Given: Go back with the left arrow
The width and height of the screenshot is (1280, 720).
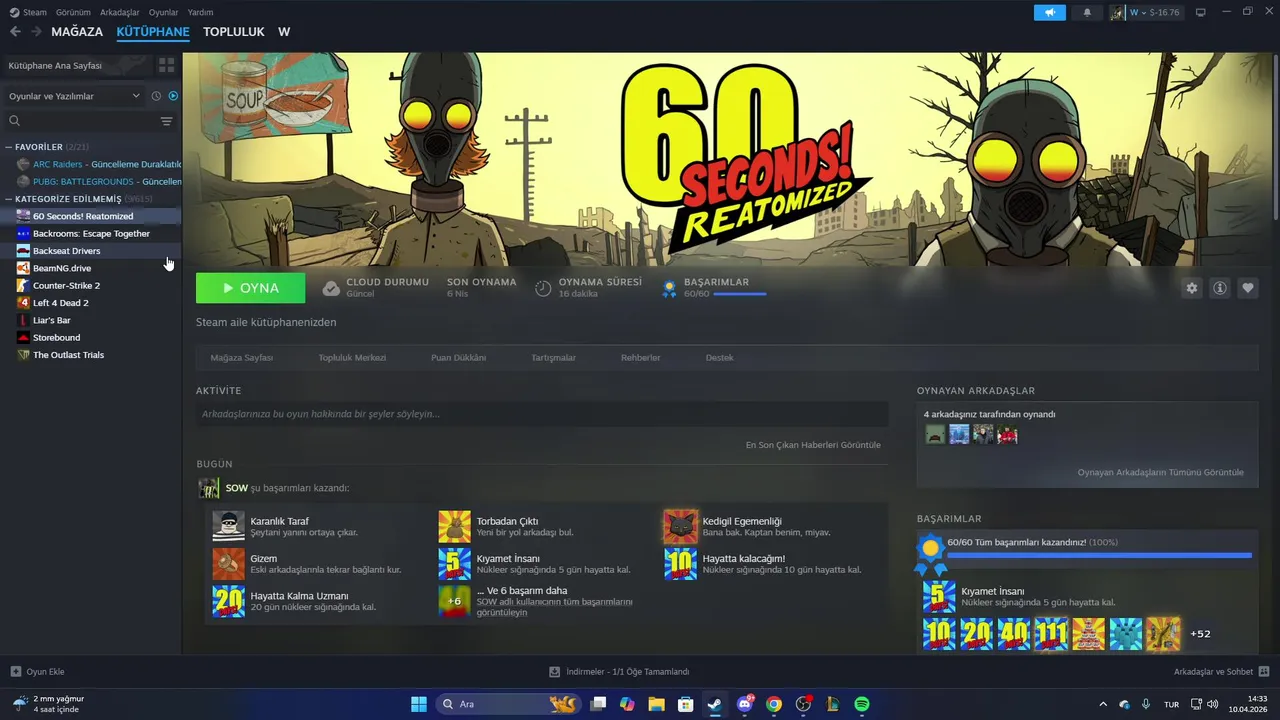Looking at the screenshot, I should pos(15,32).
